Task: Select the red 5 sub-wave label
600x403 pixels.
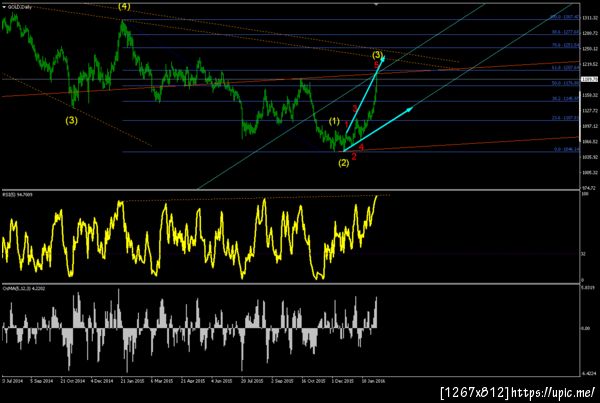Action: click(376, 64)
